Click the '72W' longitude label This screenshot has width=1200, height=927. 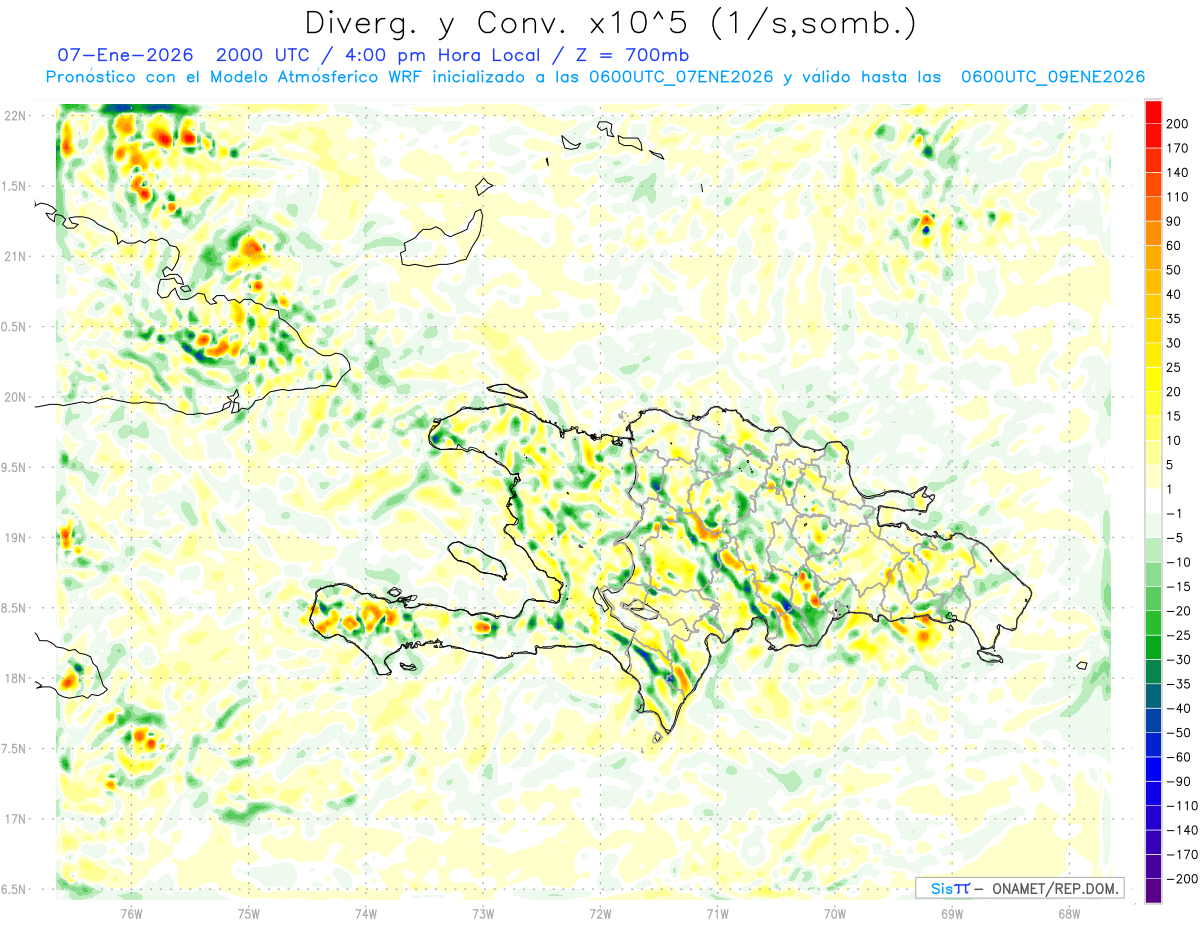click(600, 914)
